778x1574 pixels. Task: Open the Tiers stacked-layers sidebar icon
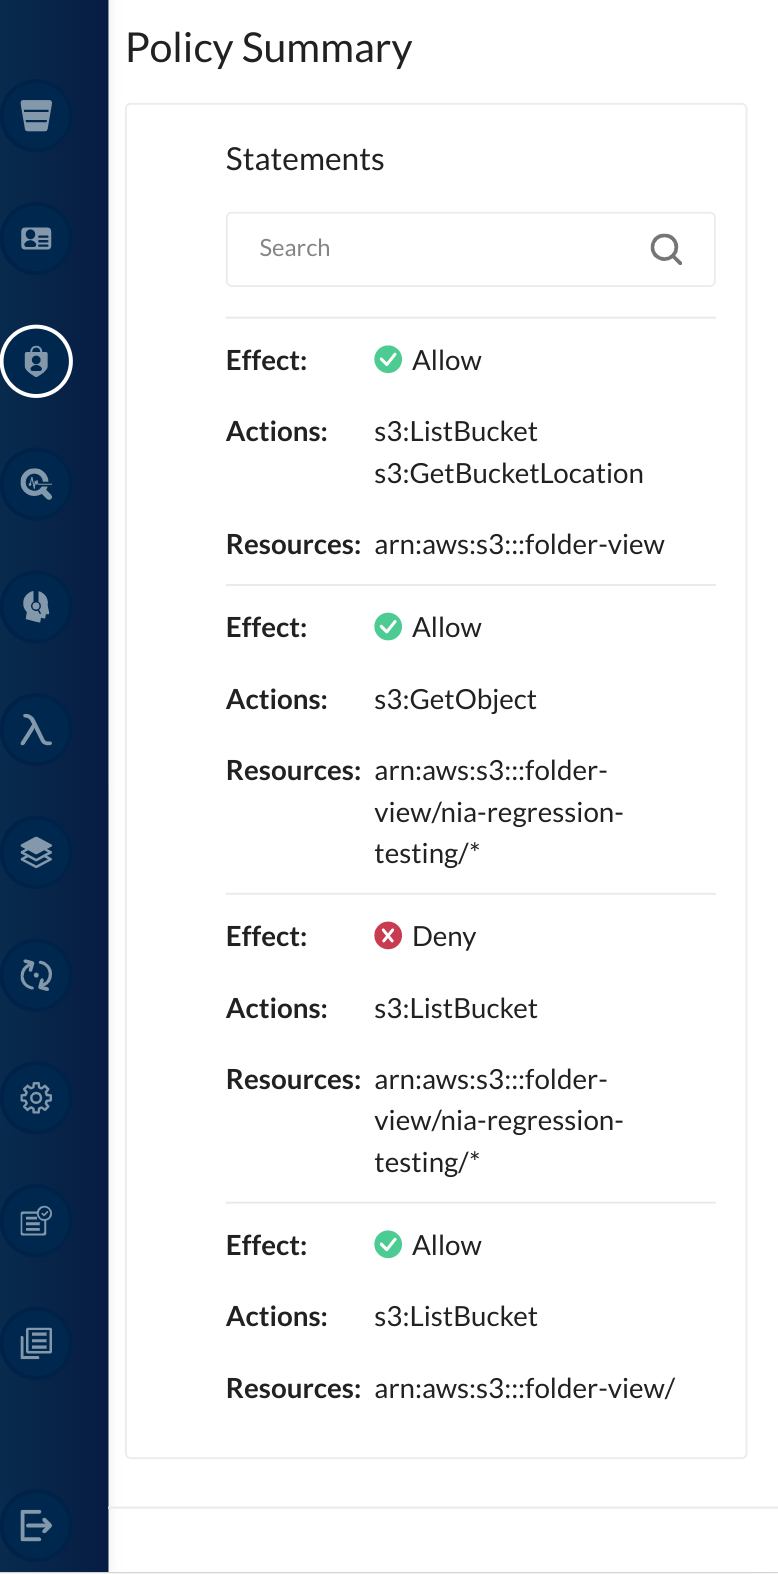[36, 852]
